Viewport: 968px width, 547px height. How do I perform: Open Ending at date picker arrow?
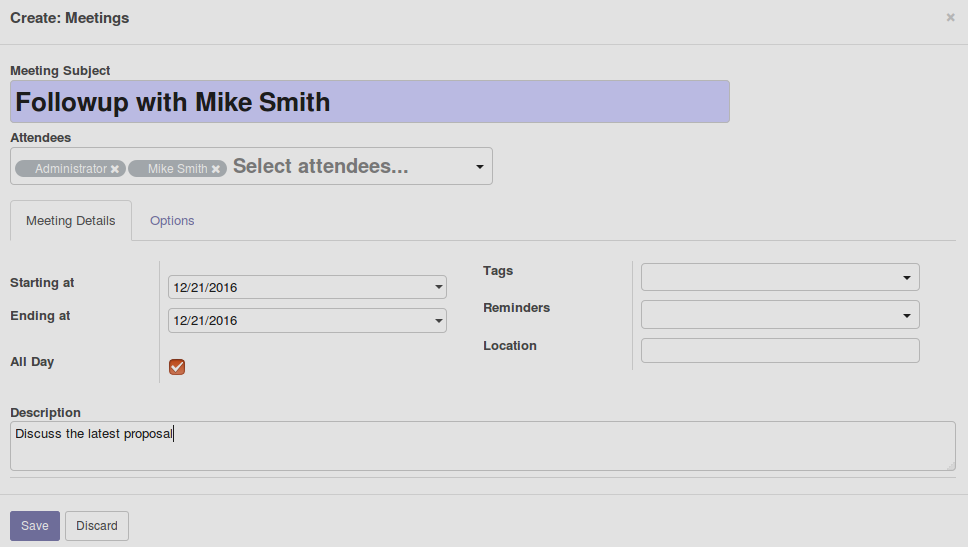(438, 320)
